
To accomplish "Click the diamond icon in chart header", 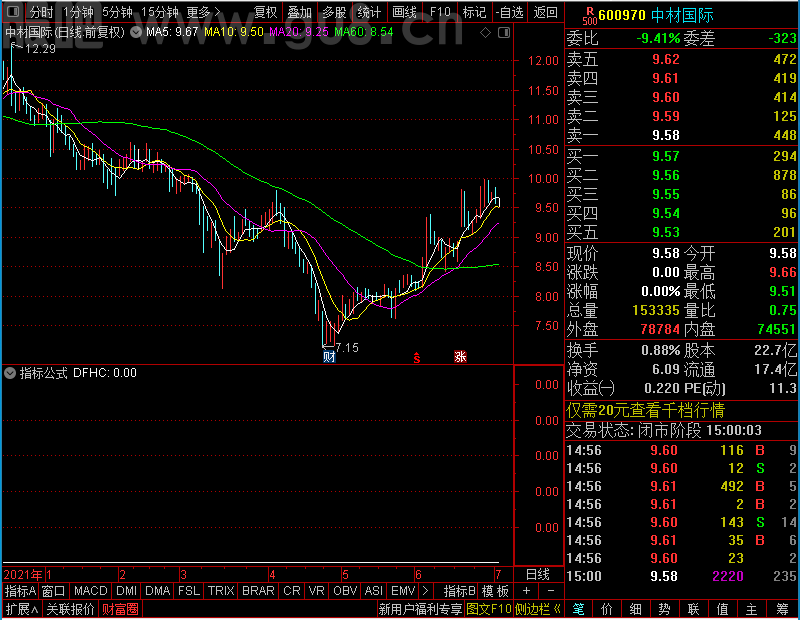I will (x=486, y=33).
